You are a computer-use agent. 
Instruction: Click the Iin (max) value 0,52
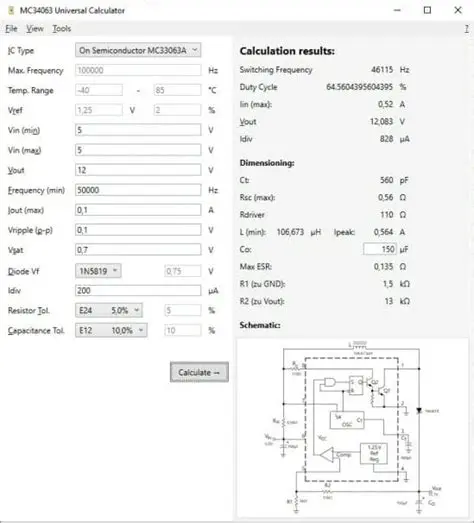pos(385,104)
